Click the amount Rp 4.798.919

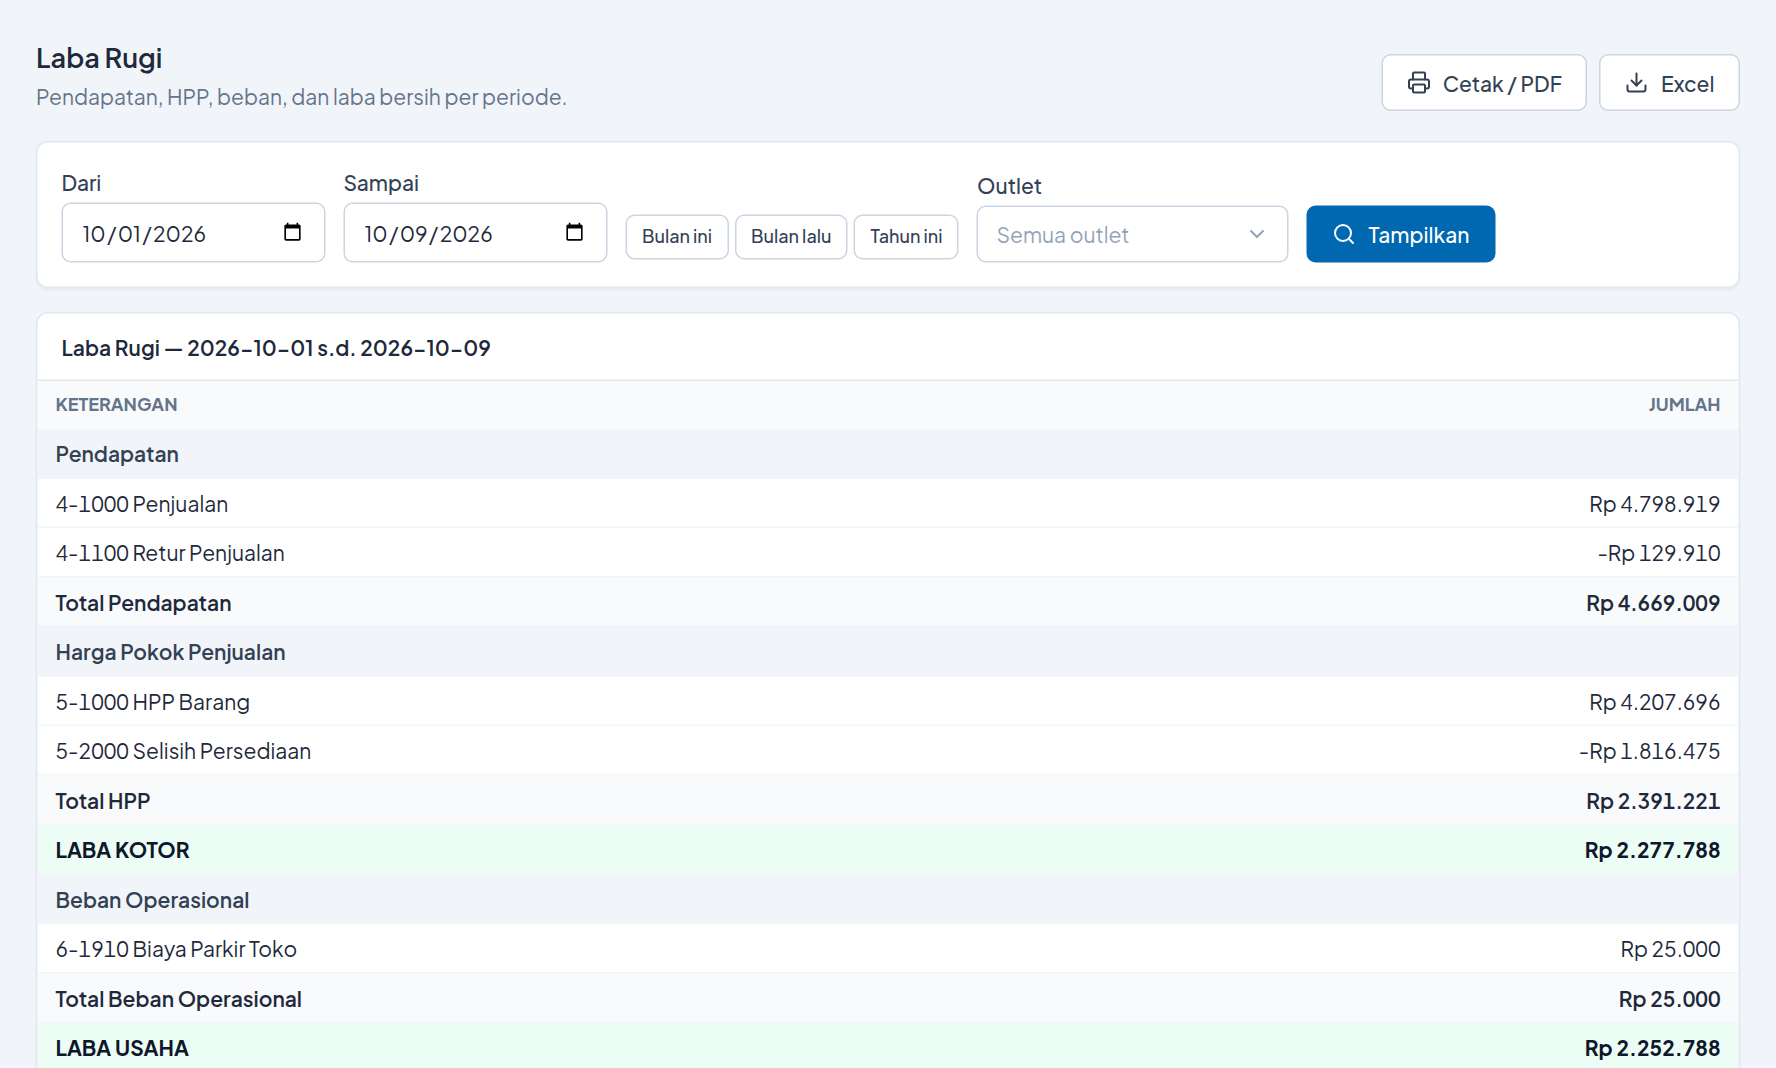tap(1654, 504)
